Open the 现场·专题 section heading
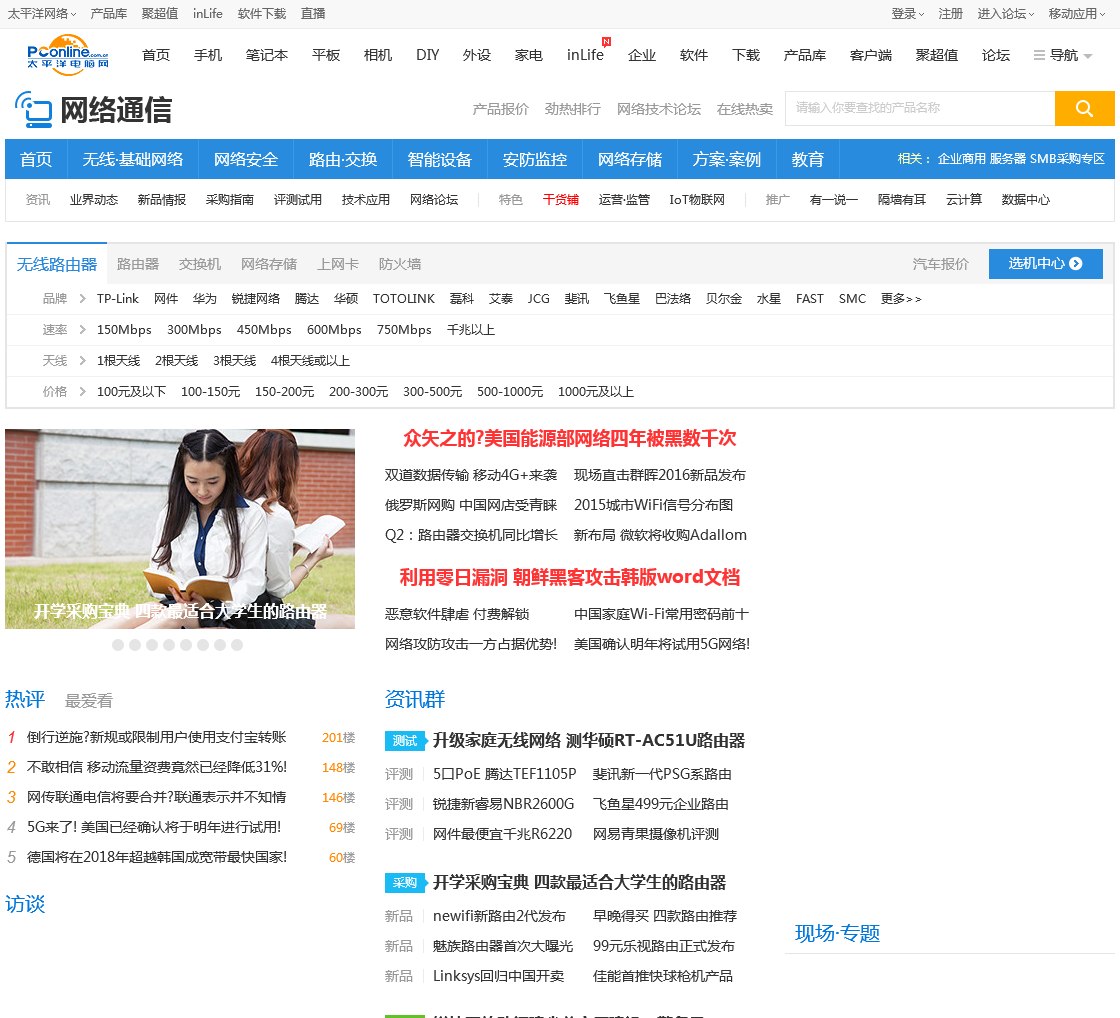The image size is (1120, 1018). pos(837,934)
